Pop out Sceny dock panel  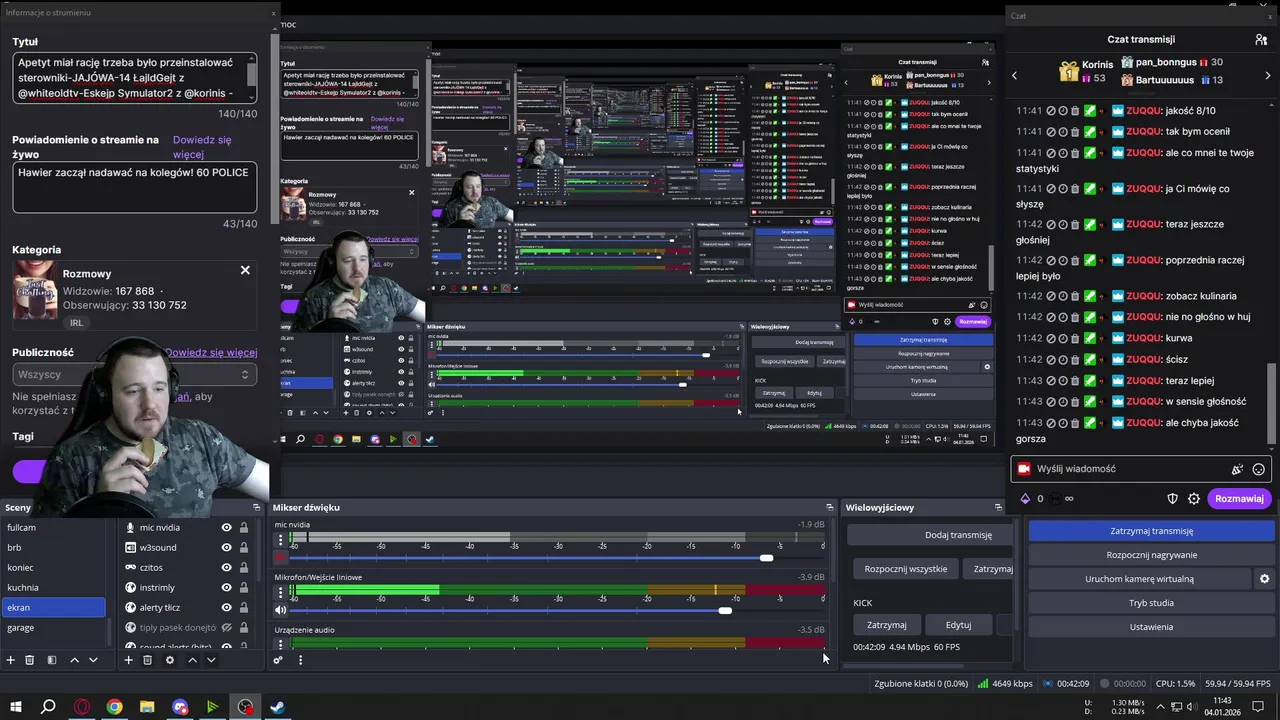point(256,508)
